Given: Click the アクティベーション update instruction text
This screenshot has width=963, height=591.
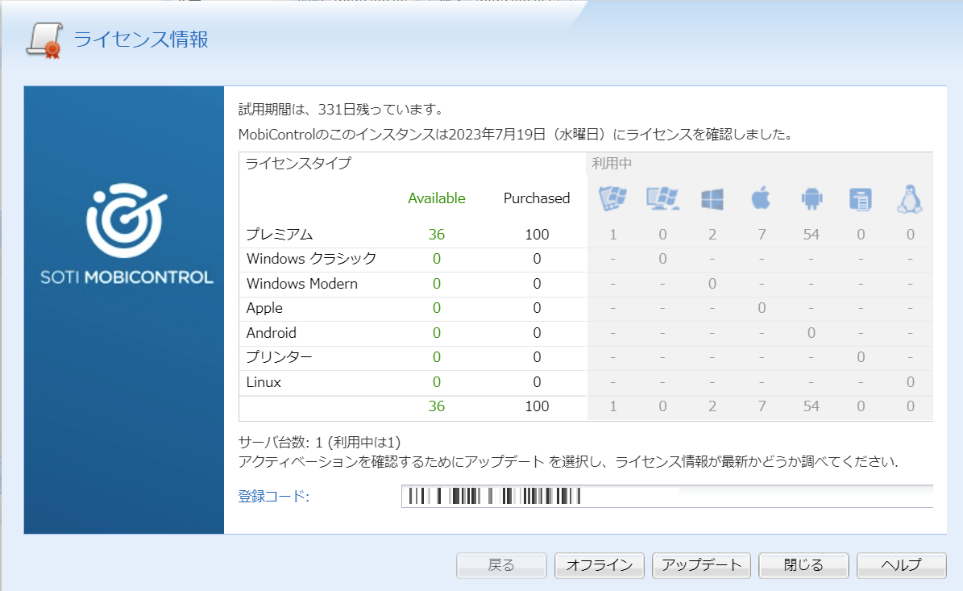Looking at the screenshot, I should [x=568, y=462].
